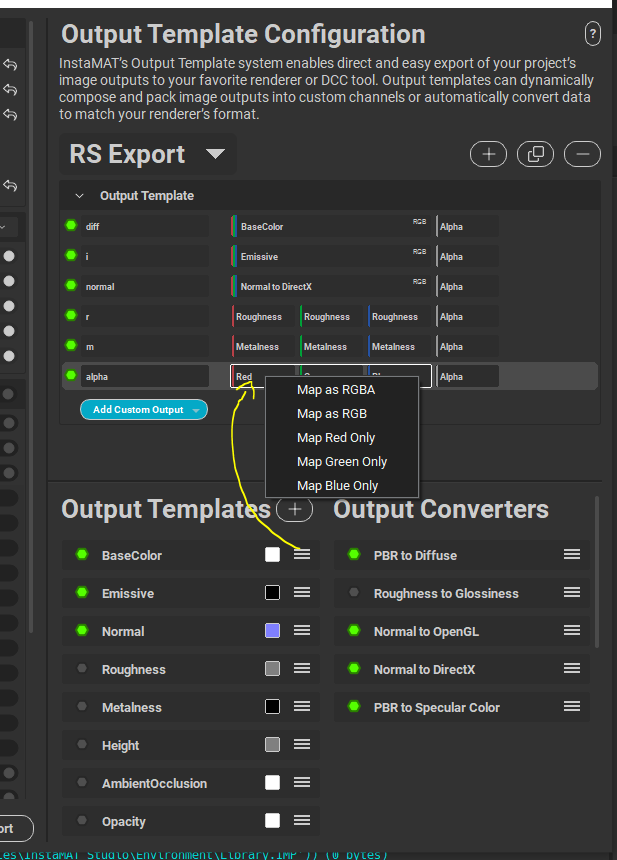This screenshot has width=617, height=860.
Task: Open the BaseColor hamburger menu icon
Action: (302, 555)
